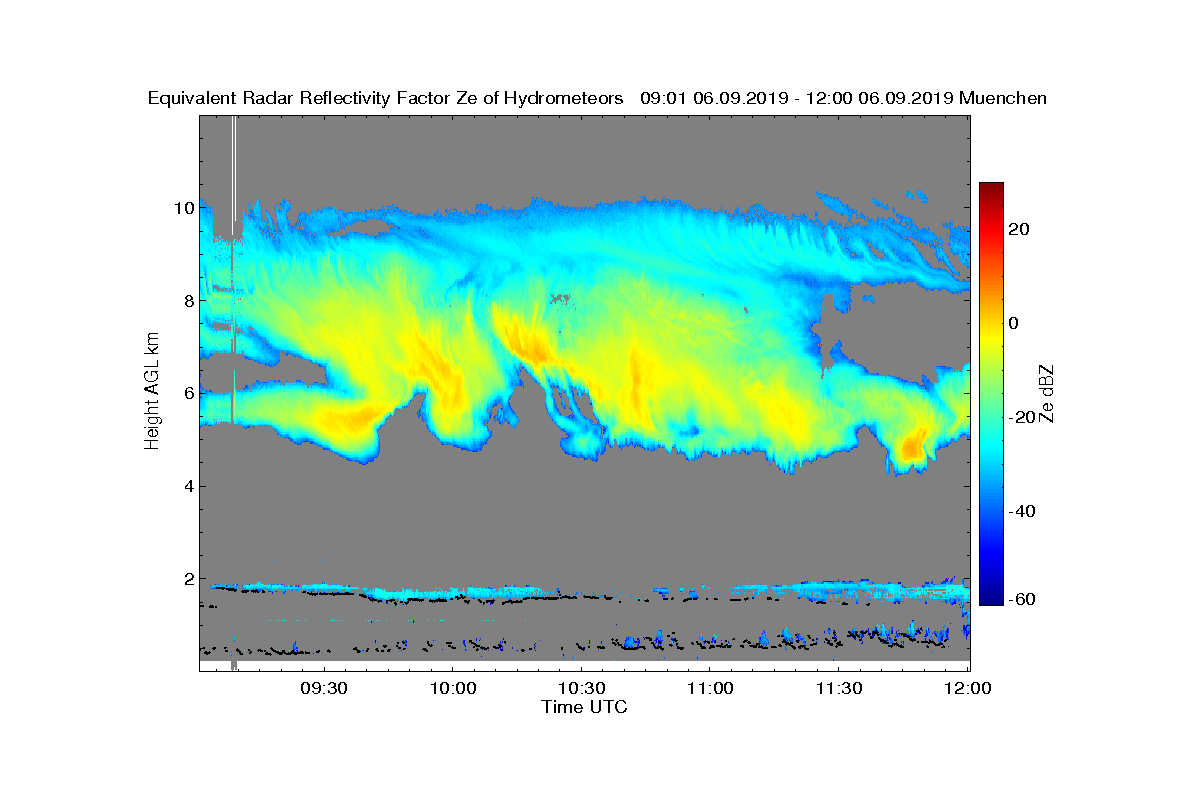Click the 09:30 time tick label

323,688
